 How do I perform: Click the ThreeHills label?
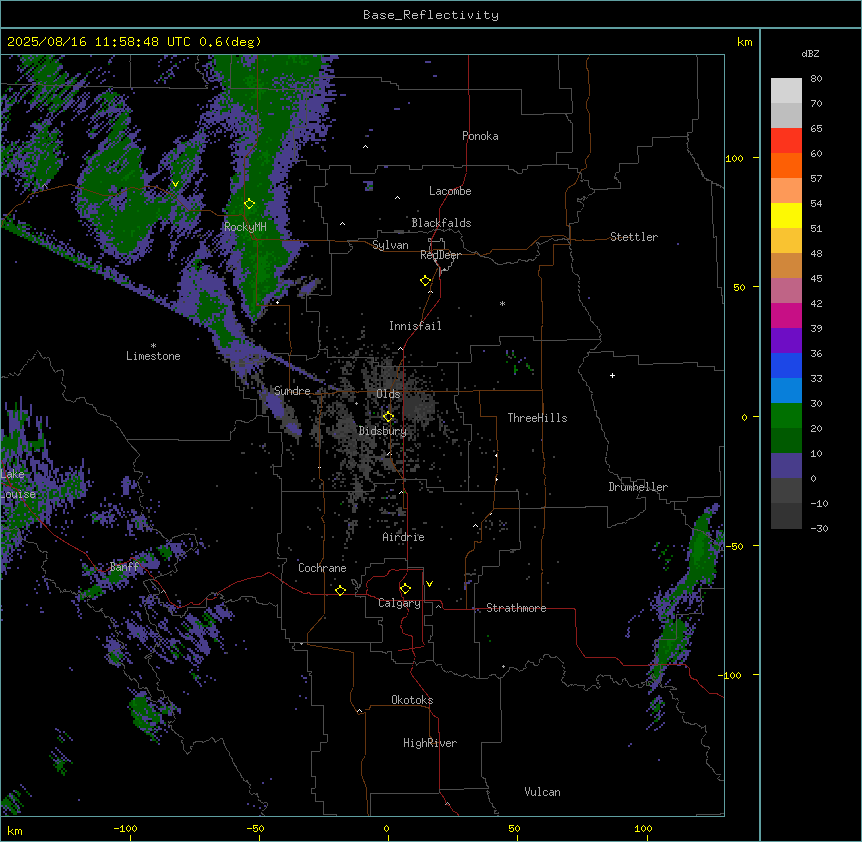coord(537,418)
